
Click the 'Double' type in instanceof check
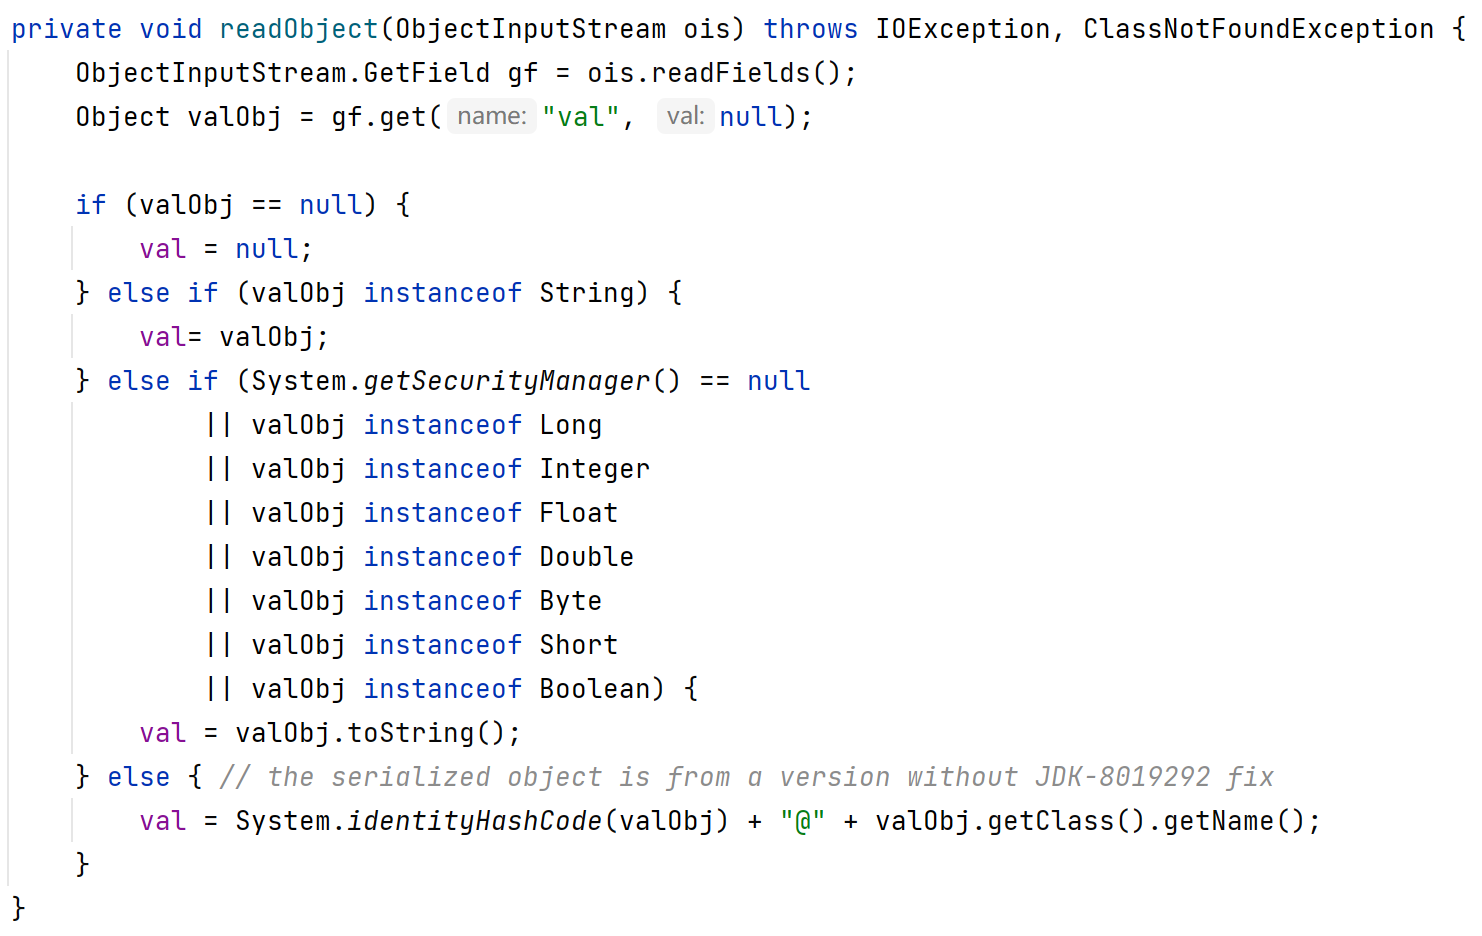(587, 557)
